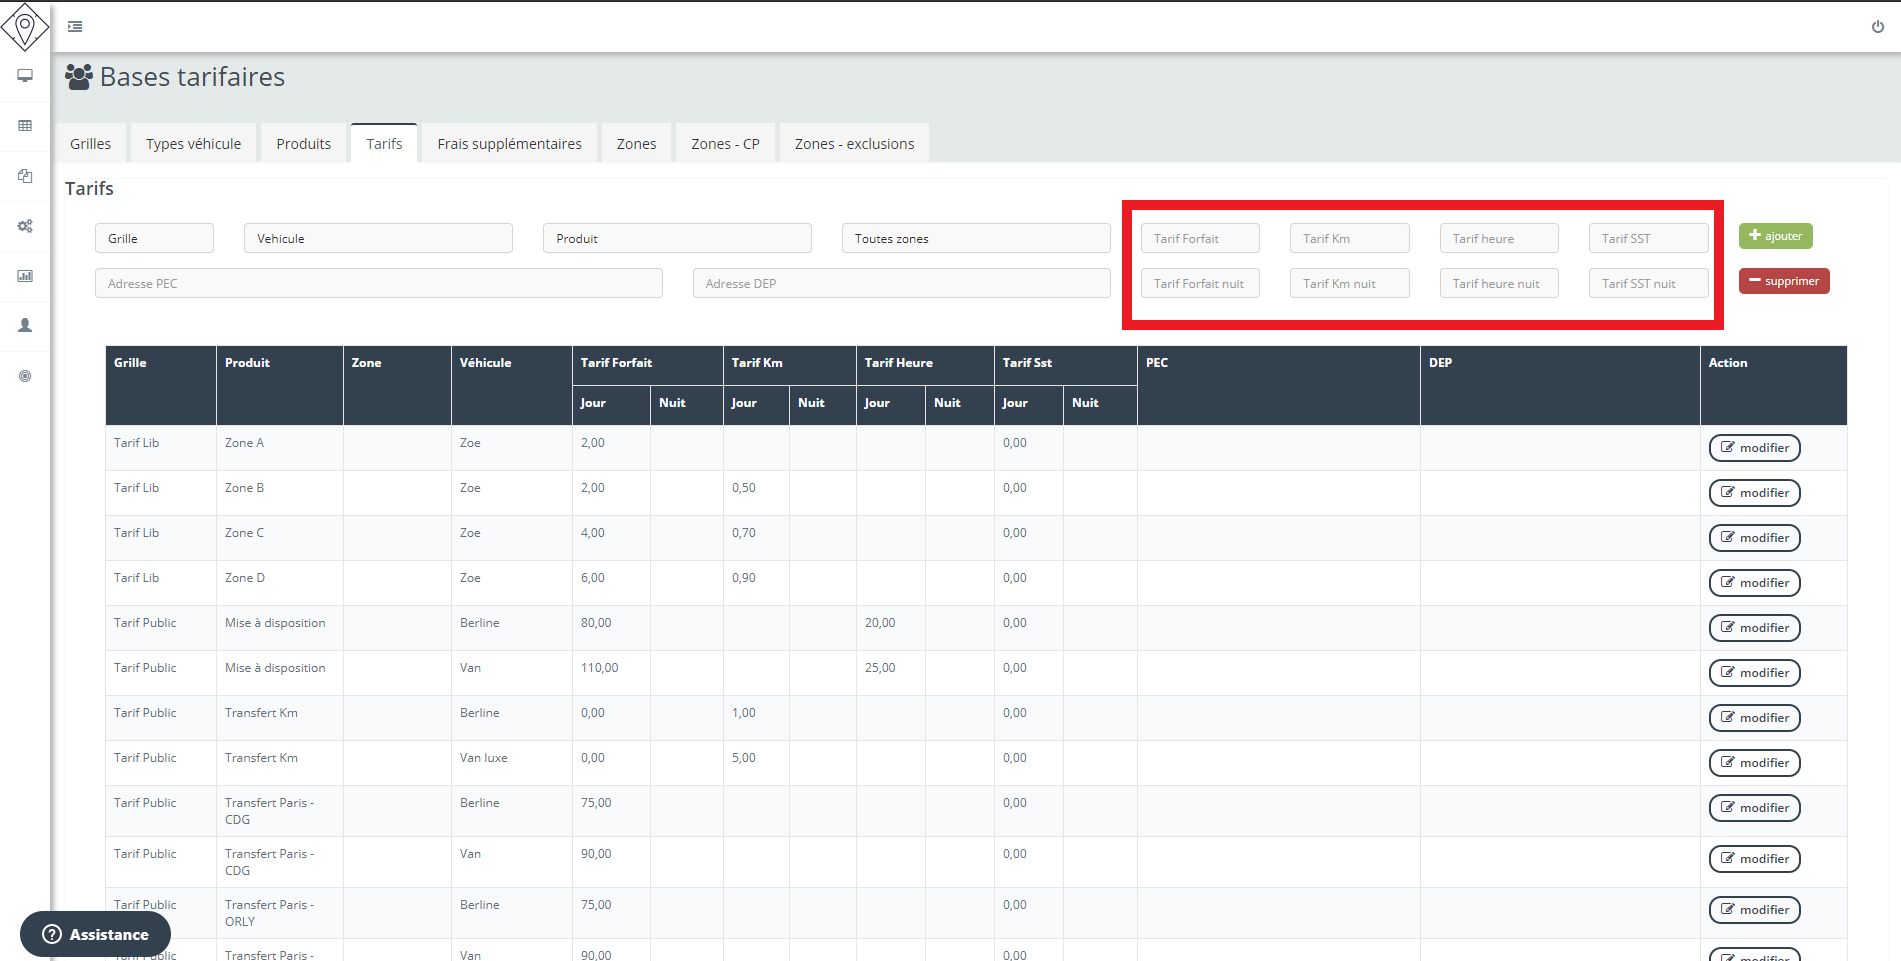
Task: Open the bar chart statistics sidebar icon
Action: (x=25, y=276)
